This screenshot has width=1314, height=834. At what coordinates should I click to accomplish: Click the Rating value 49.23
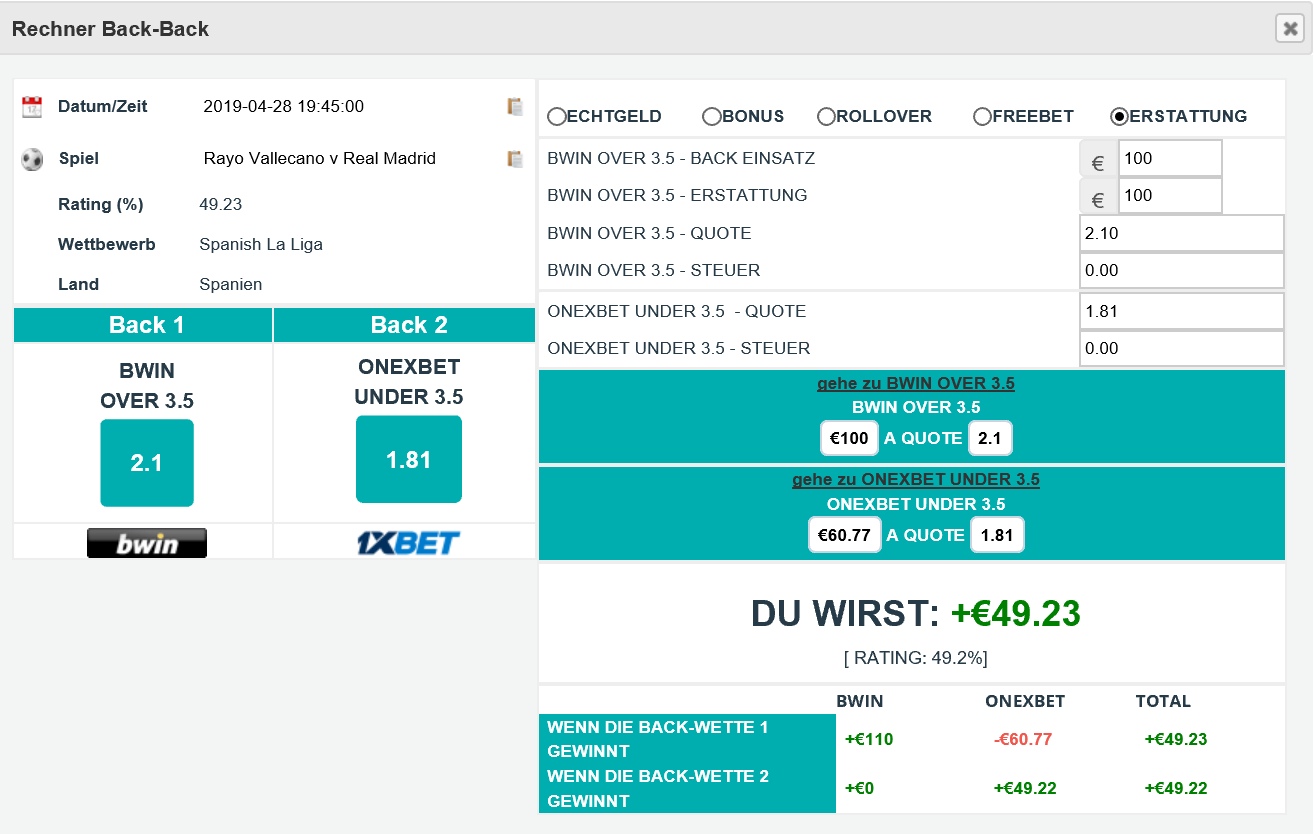pyautogui.click(x=221, y=204)
